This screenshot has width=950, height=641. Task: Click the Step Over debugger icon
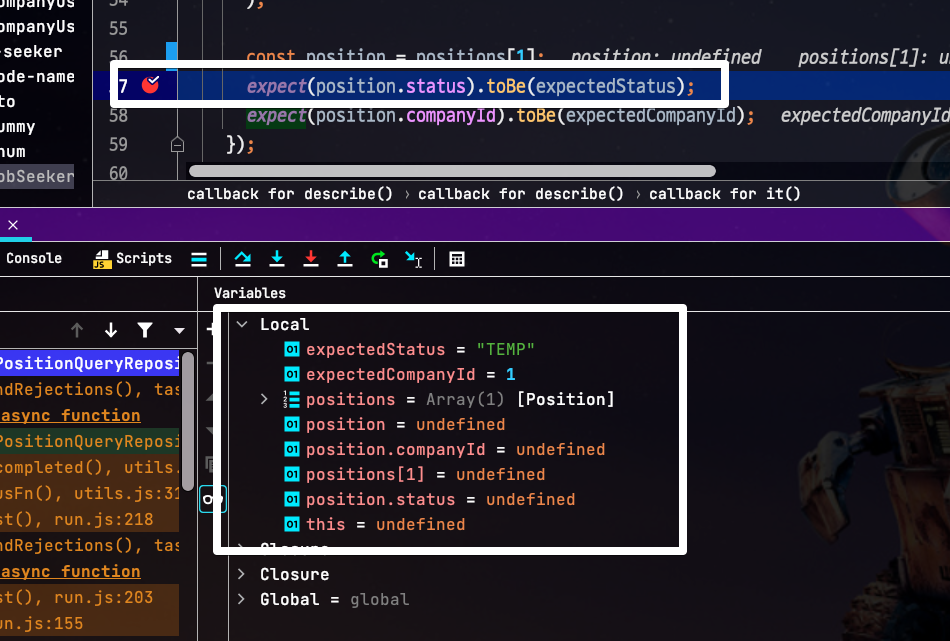pos(243,259)
